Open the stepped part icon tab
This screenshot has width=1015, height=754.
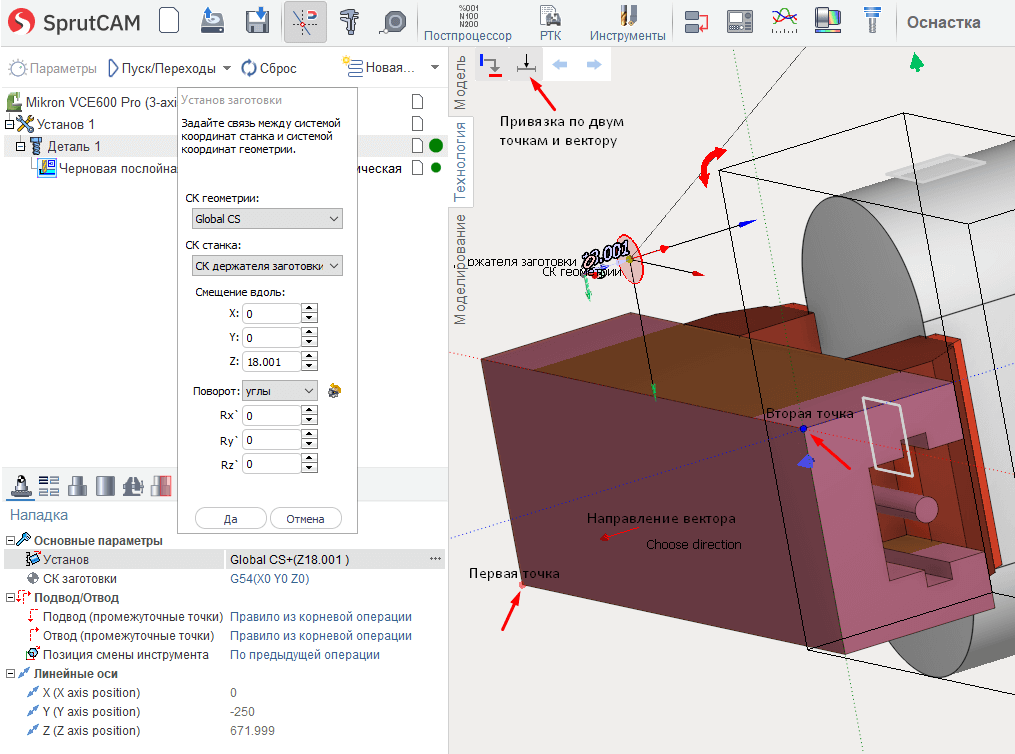[77, 486]
